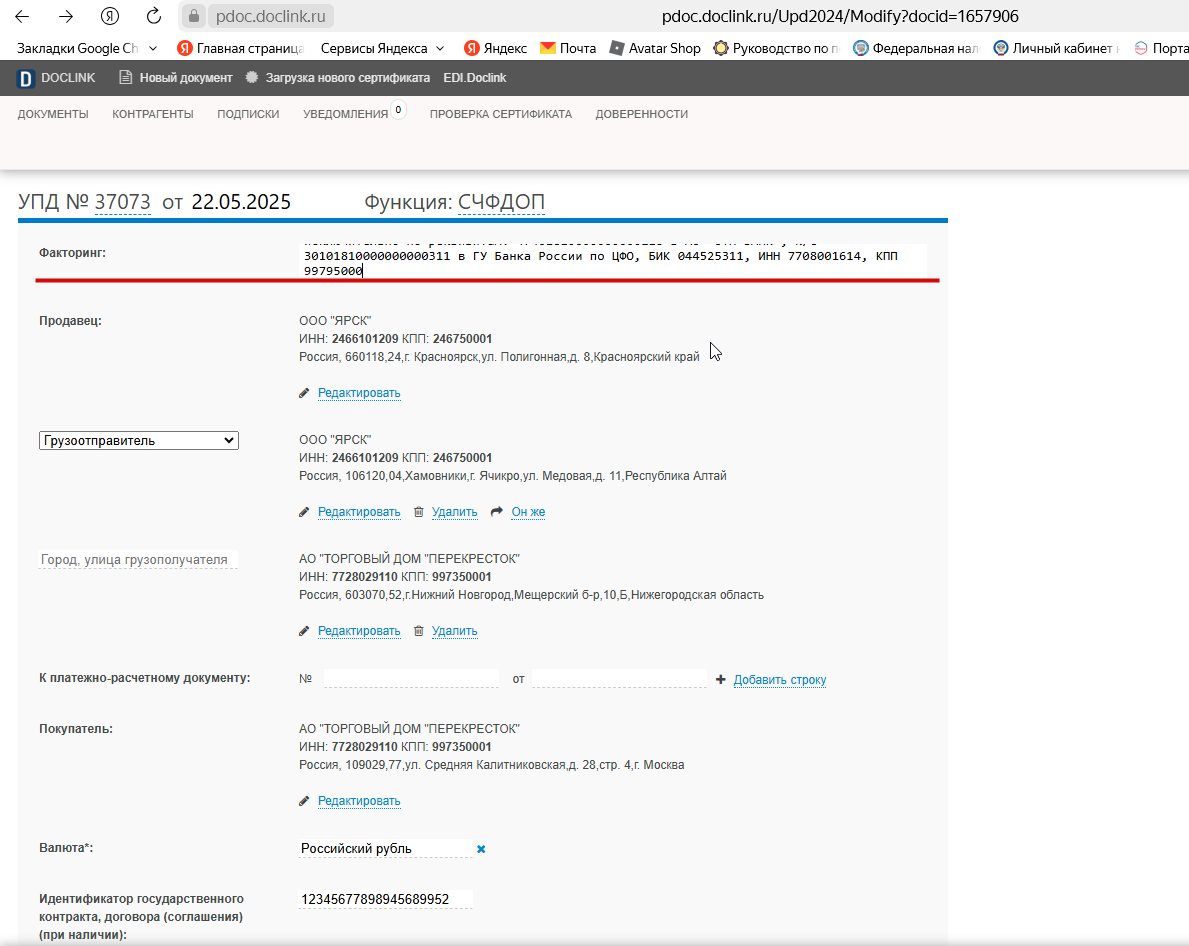Click the pencil icon for Грузоотправитель
Viewport: 1189px width, 946px height.
click(x=304, y=512)
